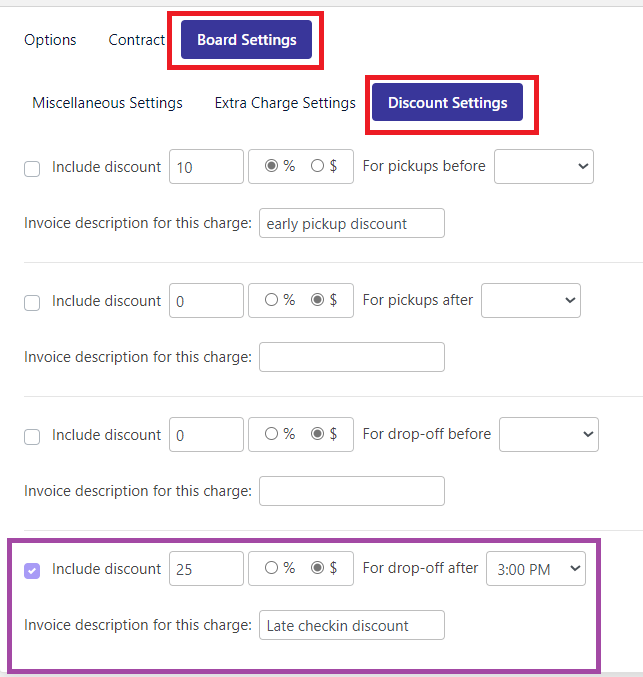Click the early pickup discount description field
This screenshot has width=643, height=677.
tap(352, 223)
